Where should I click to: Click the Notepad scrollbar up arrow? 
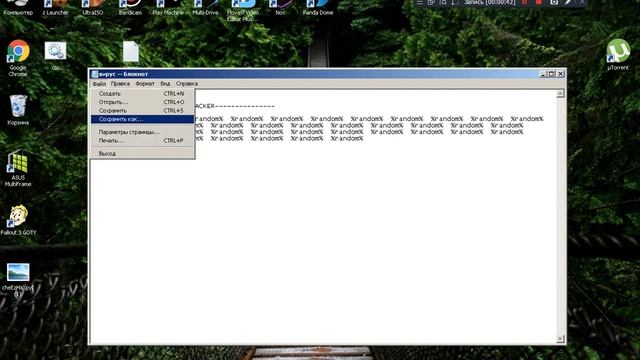560,94
